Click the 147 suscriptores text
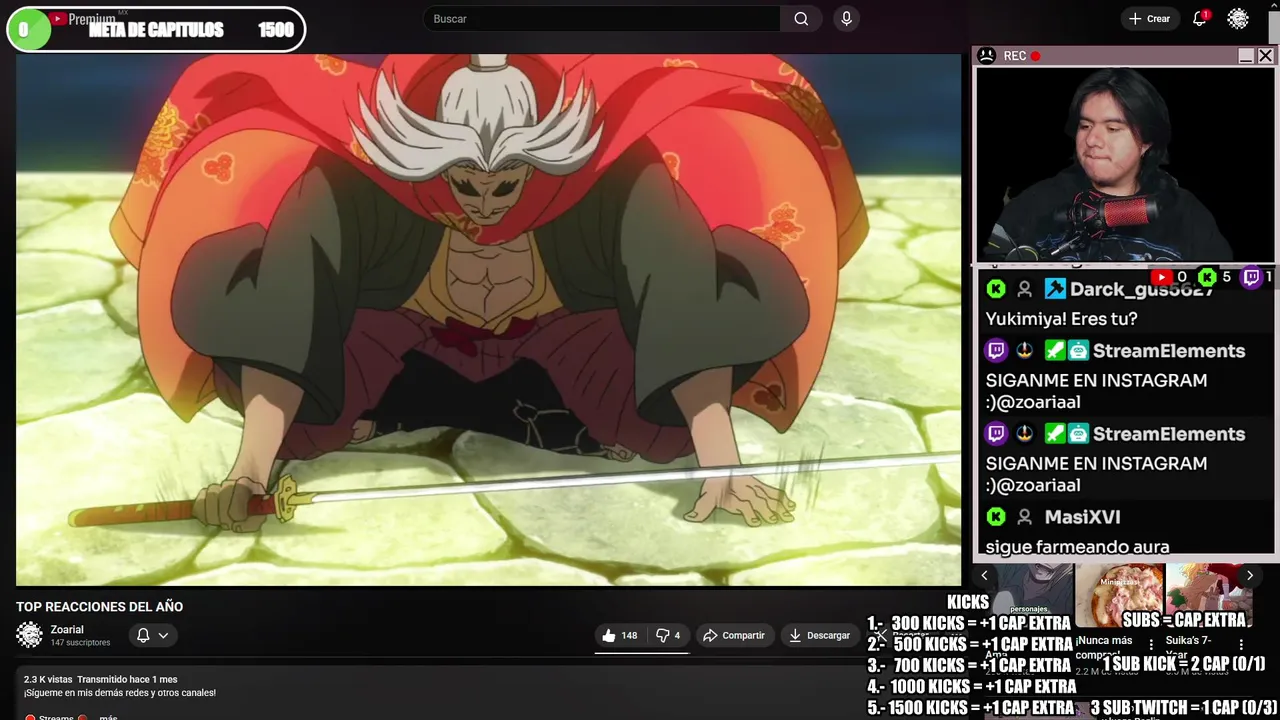 tap(80, 643)
